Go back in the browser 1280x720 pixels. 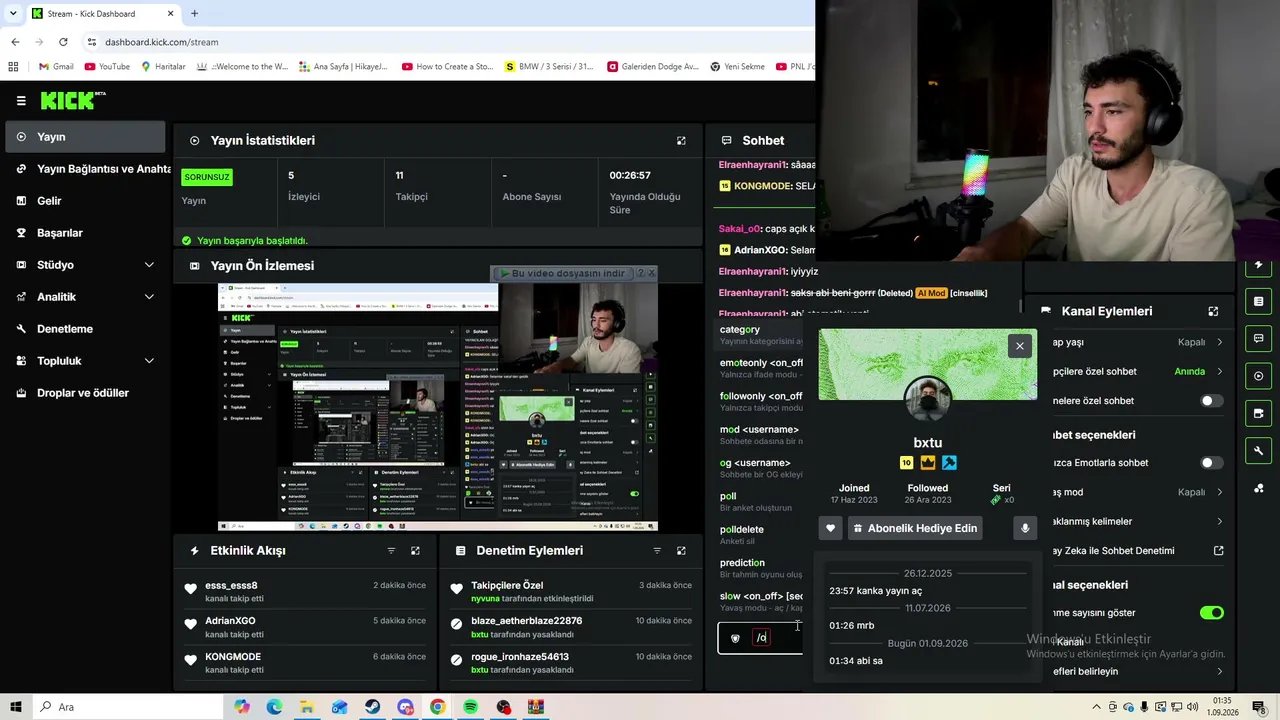tap(15, 42)
